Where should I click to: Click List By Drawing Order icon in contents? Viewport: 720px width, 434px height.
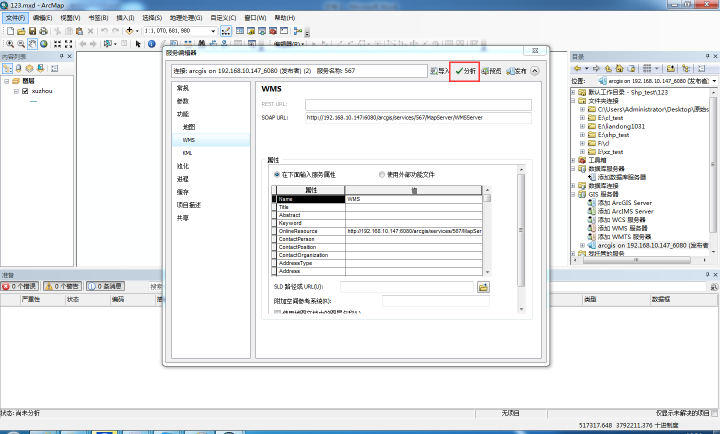[7, 68]
